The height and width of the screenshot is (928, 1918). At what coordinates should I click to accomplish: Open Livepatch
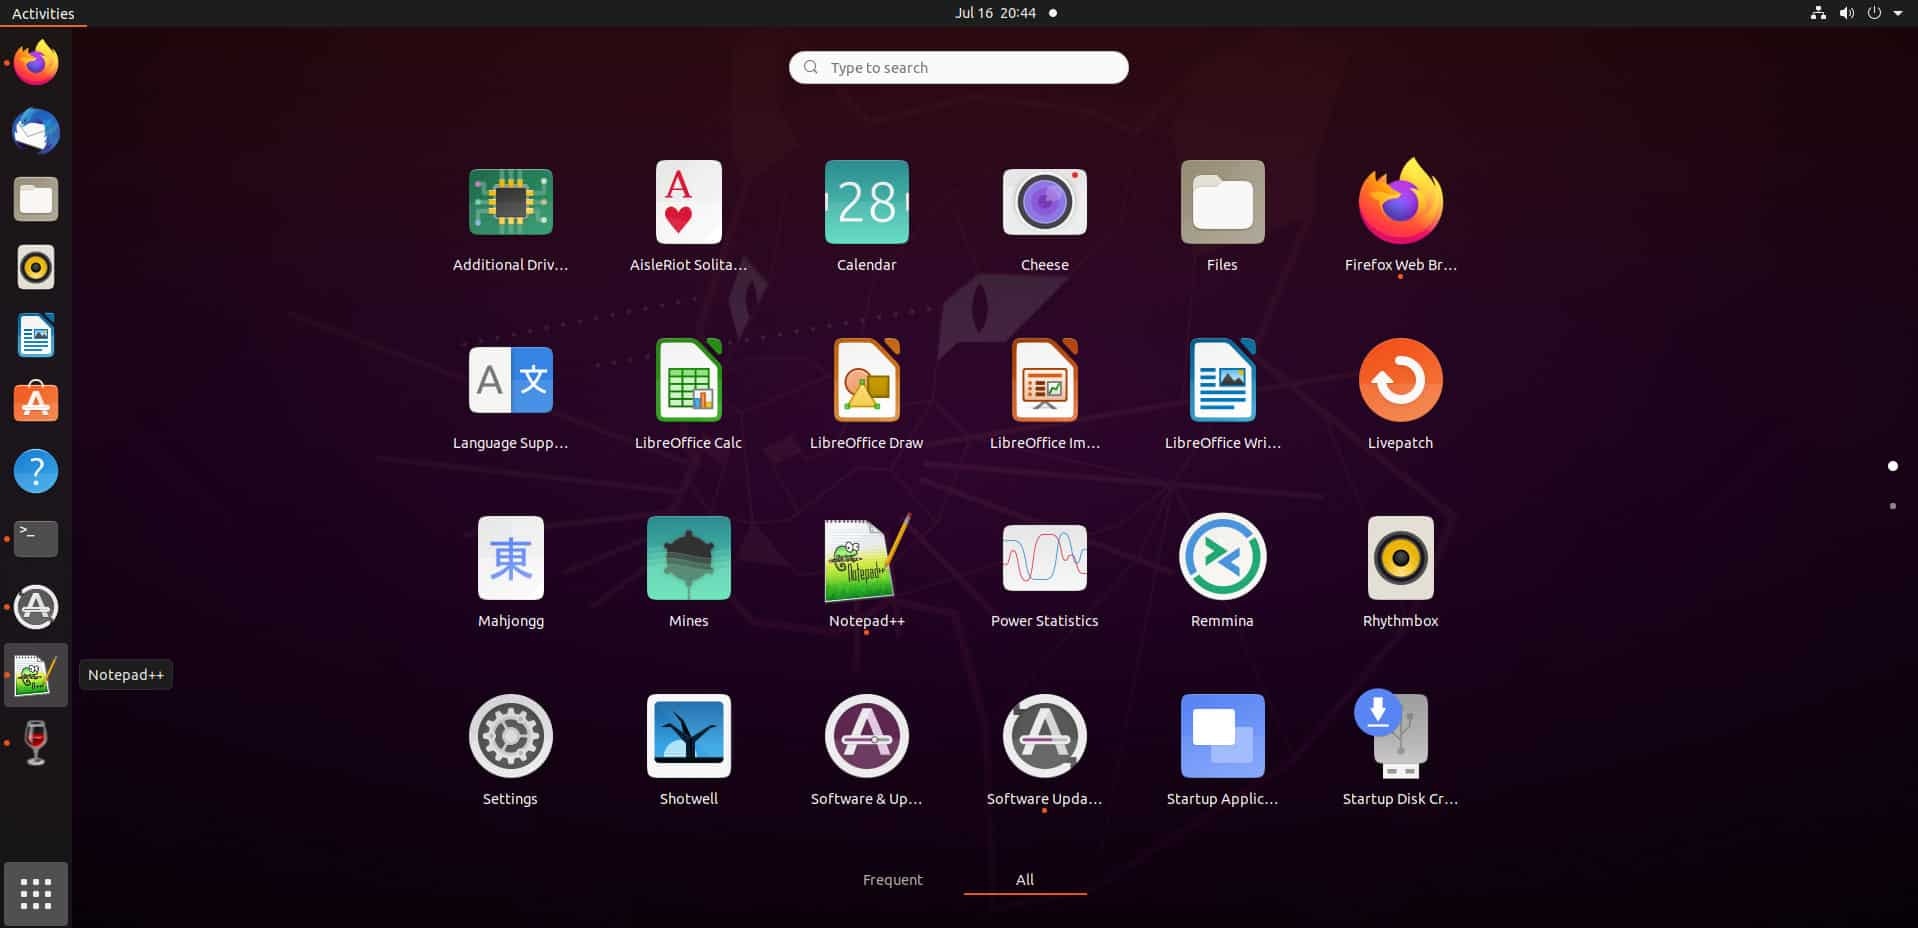[x=1400, y=380]
